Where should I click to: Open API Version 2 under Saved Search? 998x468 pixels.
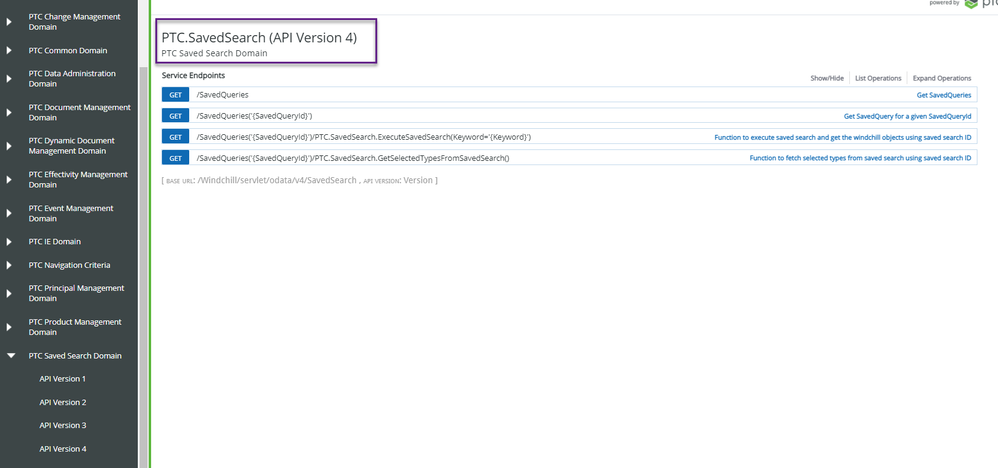pos(62,402)
